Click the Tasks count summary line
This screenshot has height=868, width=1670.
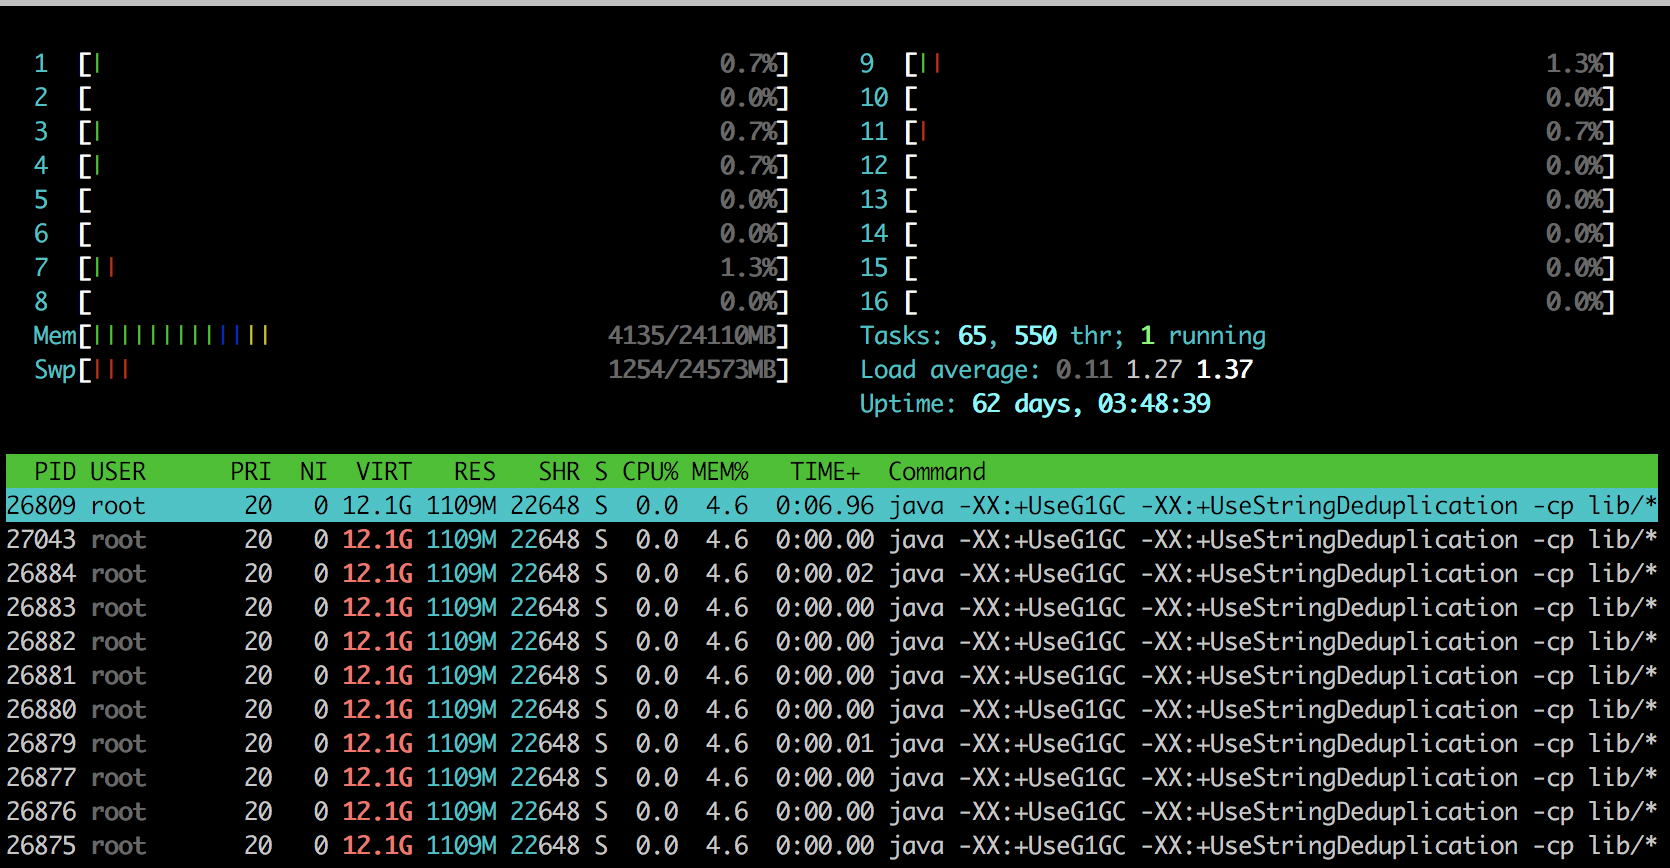pos(1062,336)
